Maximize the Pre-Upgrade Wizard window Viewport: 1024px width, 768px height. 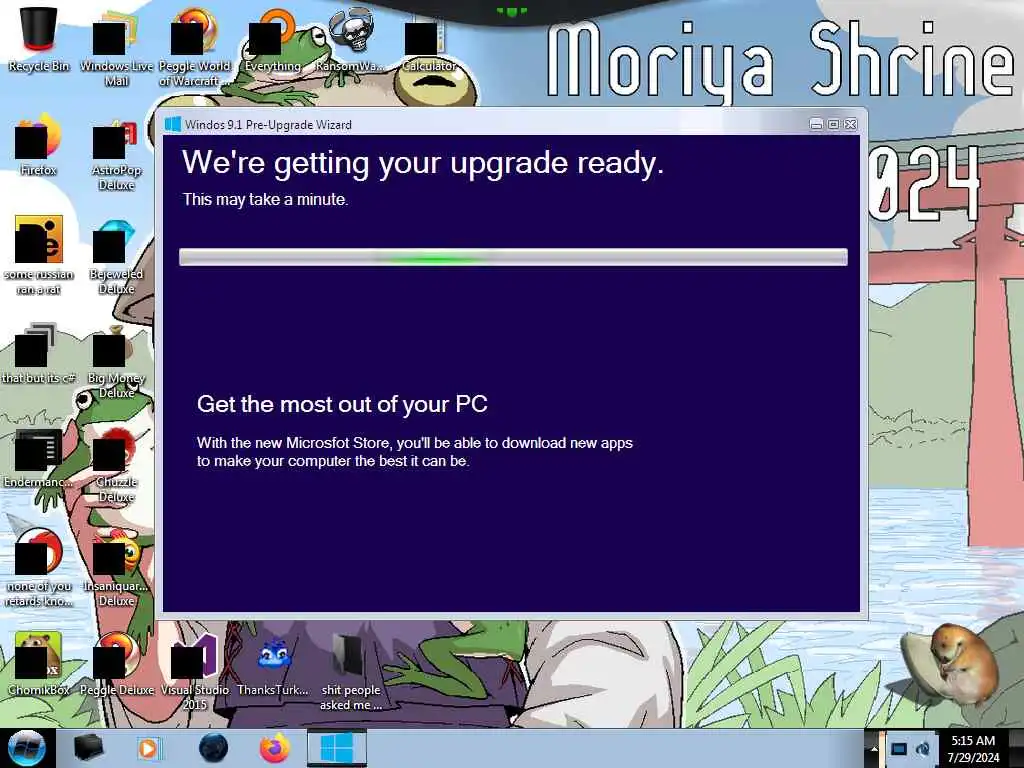[833, 124]
